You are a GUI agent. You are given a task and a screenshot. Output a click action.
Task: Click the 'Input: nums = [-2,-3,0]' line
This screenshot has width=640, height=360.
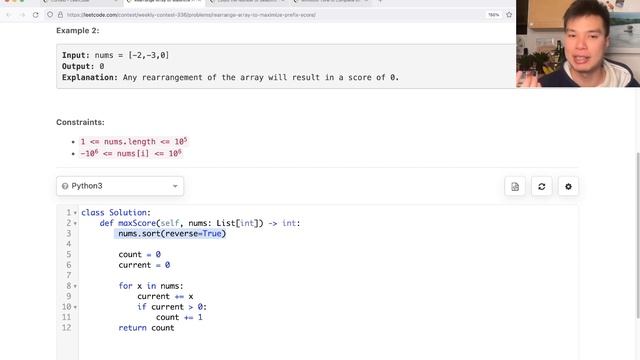(116, 55)
